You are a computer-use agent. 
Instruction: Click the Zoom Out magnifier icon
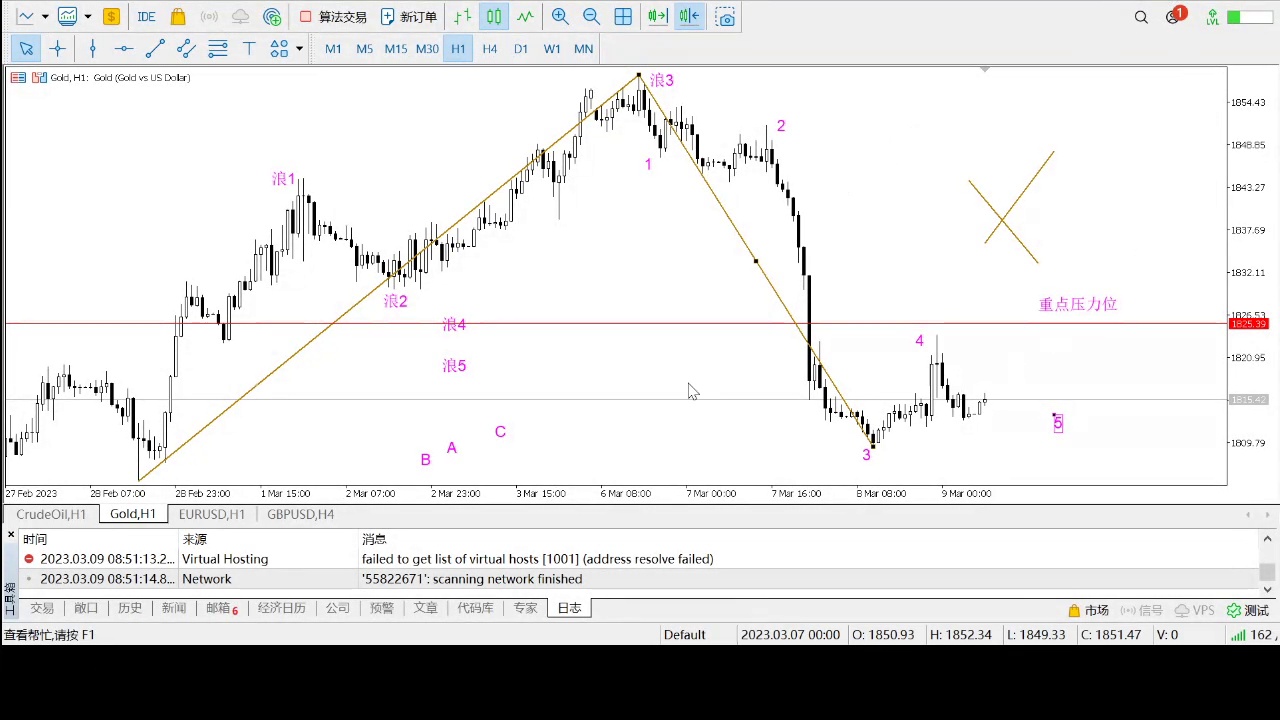coord(591,17)
